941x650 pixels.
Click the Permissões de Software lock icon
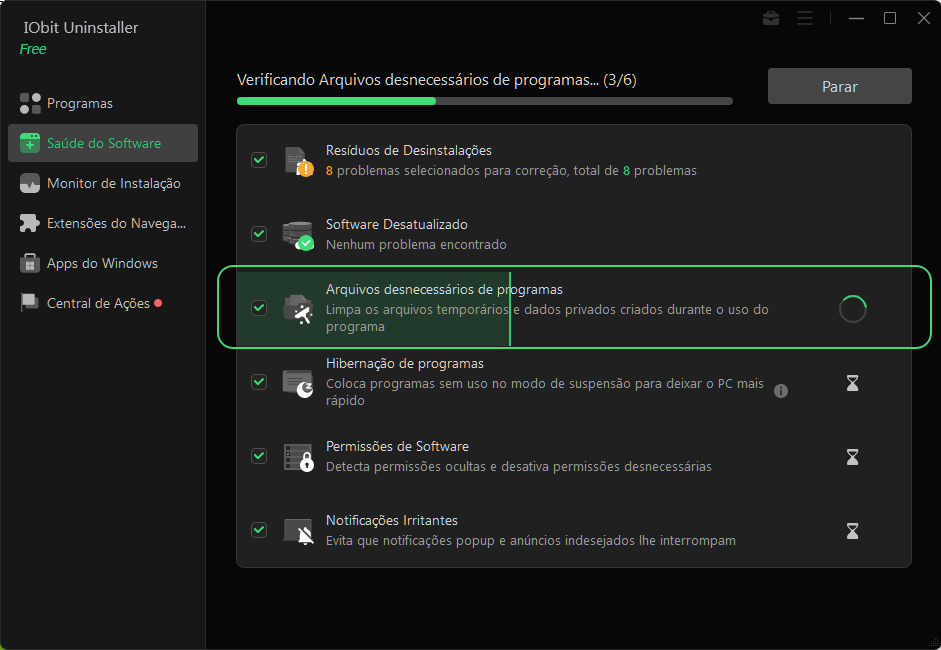coord(298,457)
